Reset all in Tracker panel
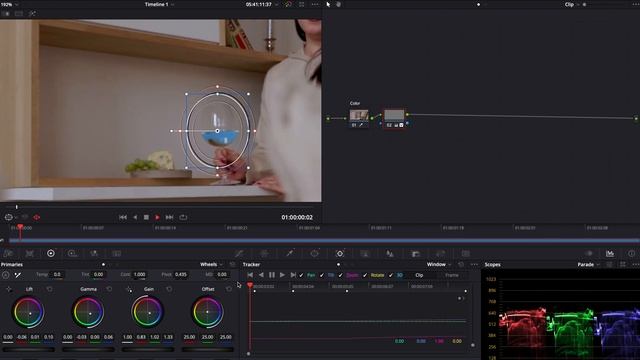Image resolution: width=640 pixels, height=360 pixels. click(x=461, y=264)
